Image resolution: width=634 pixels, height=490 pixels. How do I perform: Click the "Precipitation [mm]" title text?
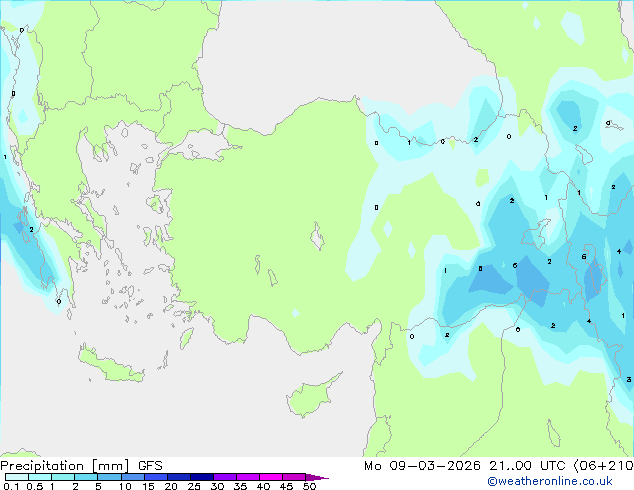(65, 466)
